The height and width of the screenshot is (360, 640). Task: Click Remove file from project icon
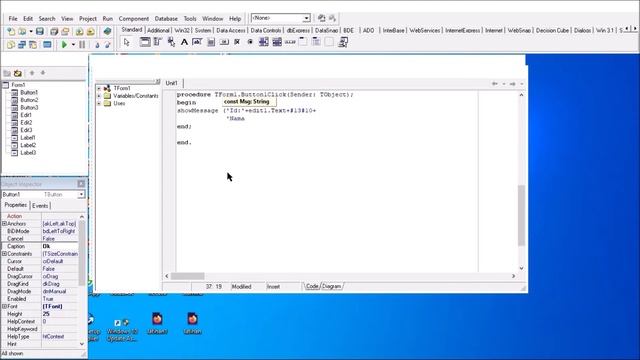pyautogui.click(x=91, y=31)
